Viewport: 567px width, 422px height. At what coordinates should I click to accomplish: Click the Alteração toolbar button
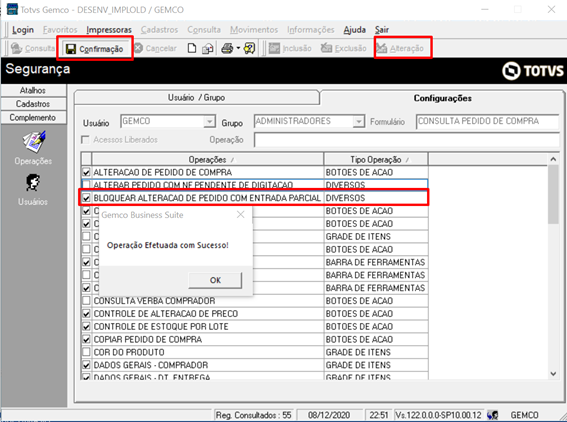(400, 48)
